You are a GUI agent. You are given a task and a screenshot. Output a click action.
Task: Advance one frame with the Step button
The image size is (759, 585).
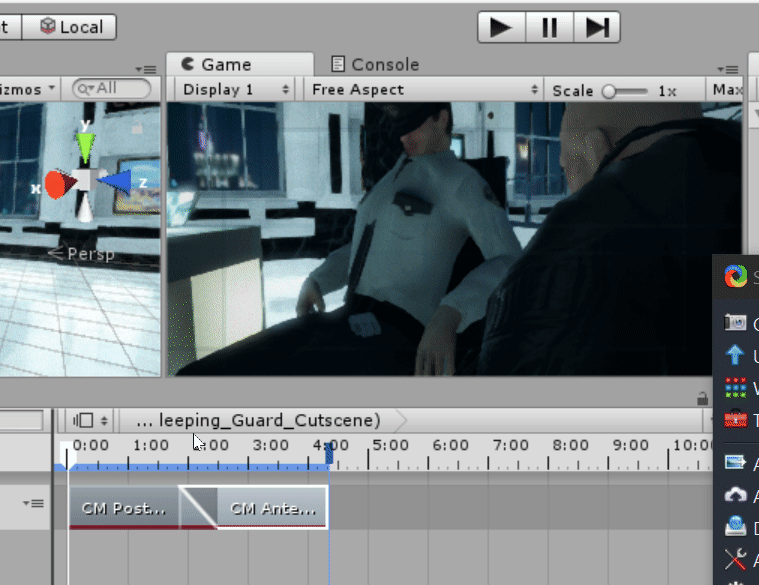[597, 28]
